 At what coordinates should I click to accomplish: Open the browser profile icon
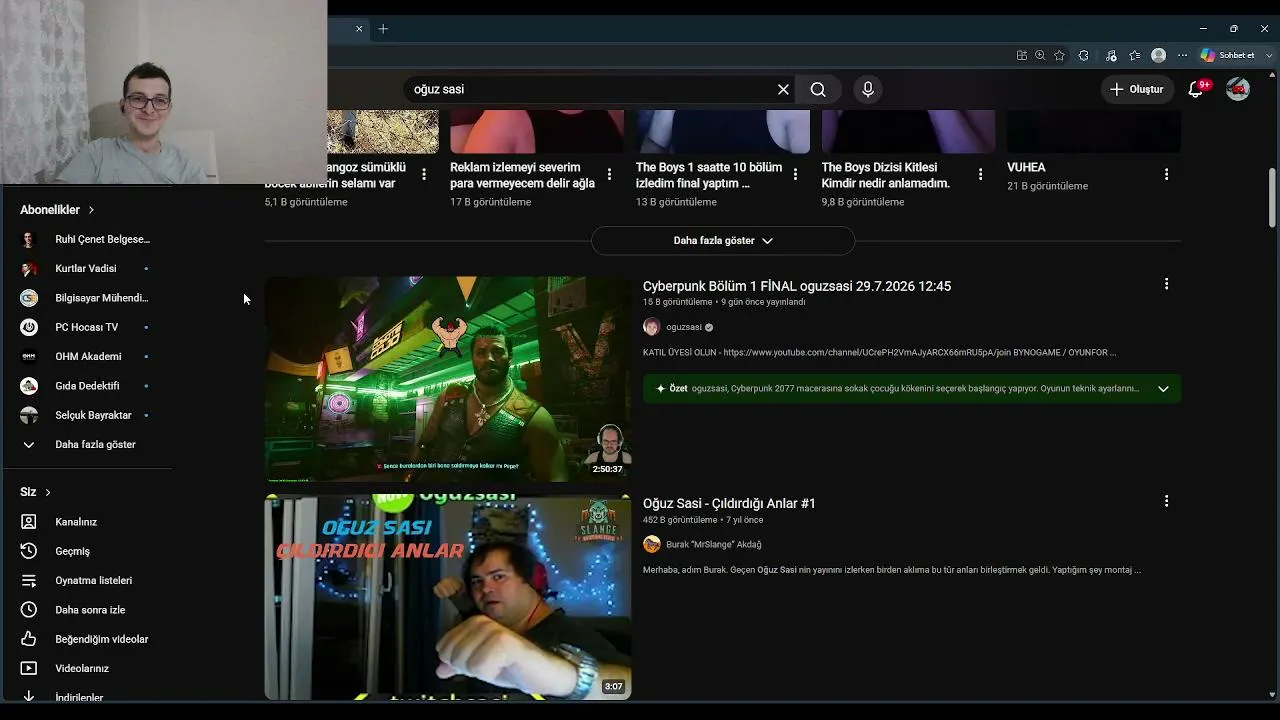click(1159, 56)
